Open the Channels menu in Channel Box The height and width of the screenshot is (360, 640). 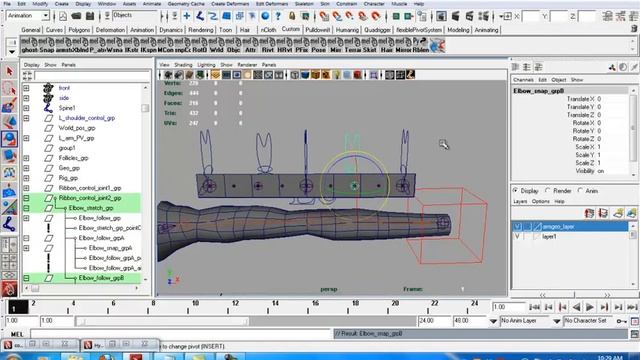(x=523, y=80)
